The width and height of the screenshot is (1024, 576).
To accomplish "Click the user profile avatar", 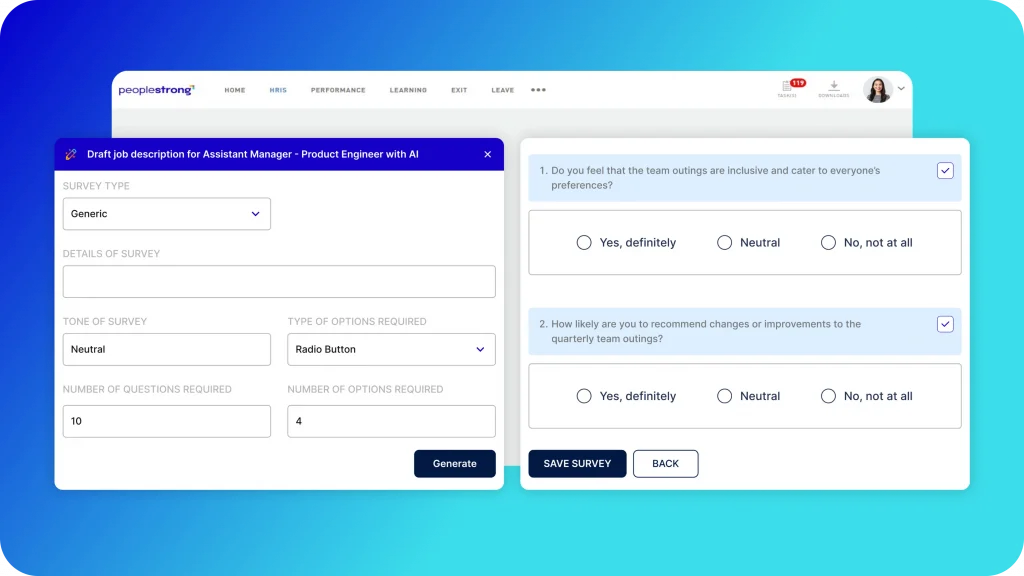I will (x=877, y=90).
